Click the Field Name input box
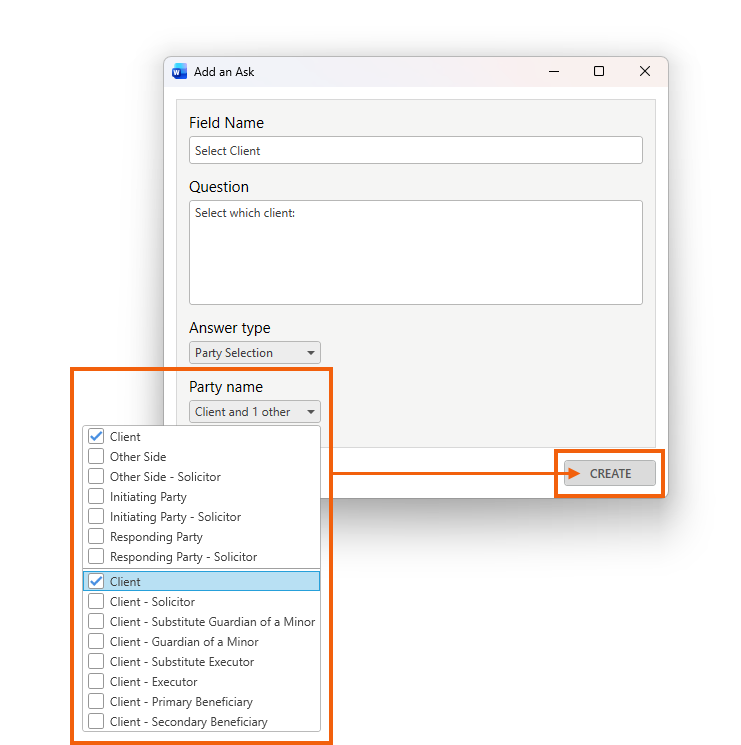The height and width of the screenshot is (745, 741). [415, 151]
